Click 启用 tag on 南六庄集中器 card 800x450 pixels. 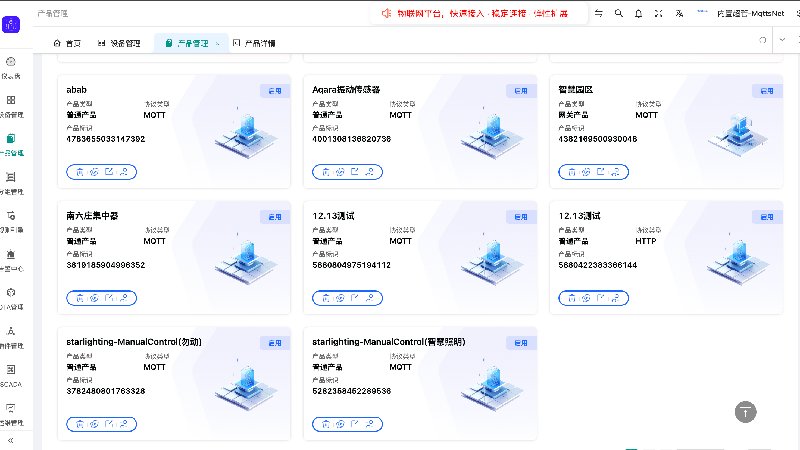[x=275, y=217]
